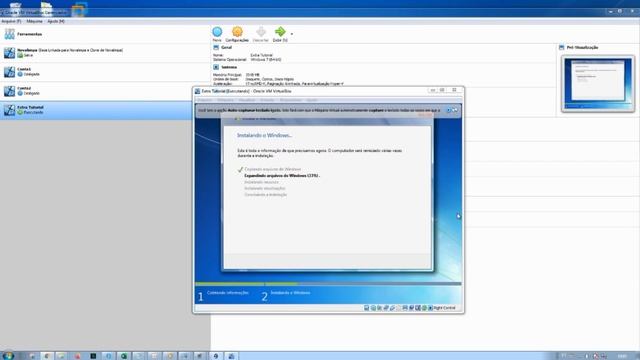Image resolution: width=640 pixels, height=360 pixels.
Task: Open Arquivo menu in Extra Tutorial VM window
Action: (x=205, y=100)
